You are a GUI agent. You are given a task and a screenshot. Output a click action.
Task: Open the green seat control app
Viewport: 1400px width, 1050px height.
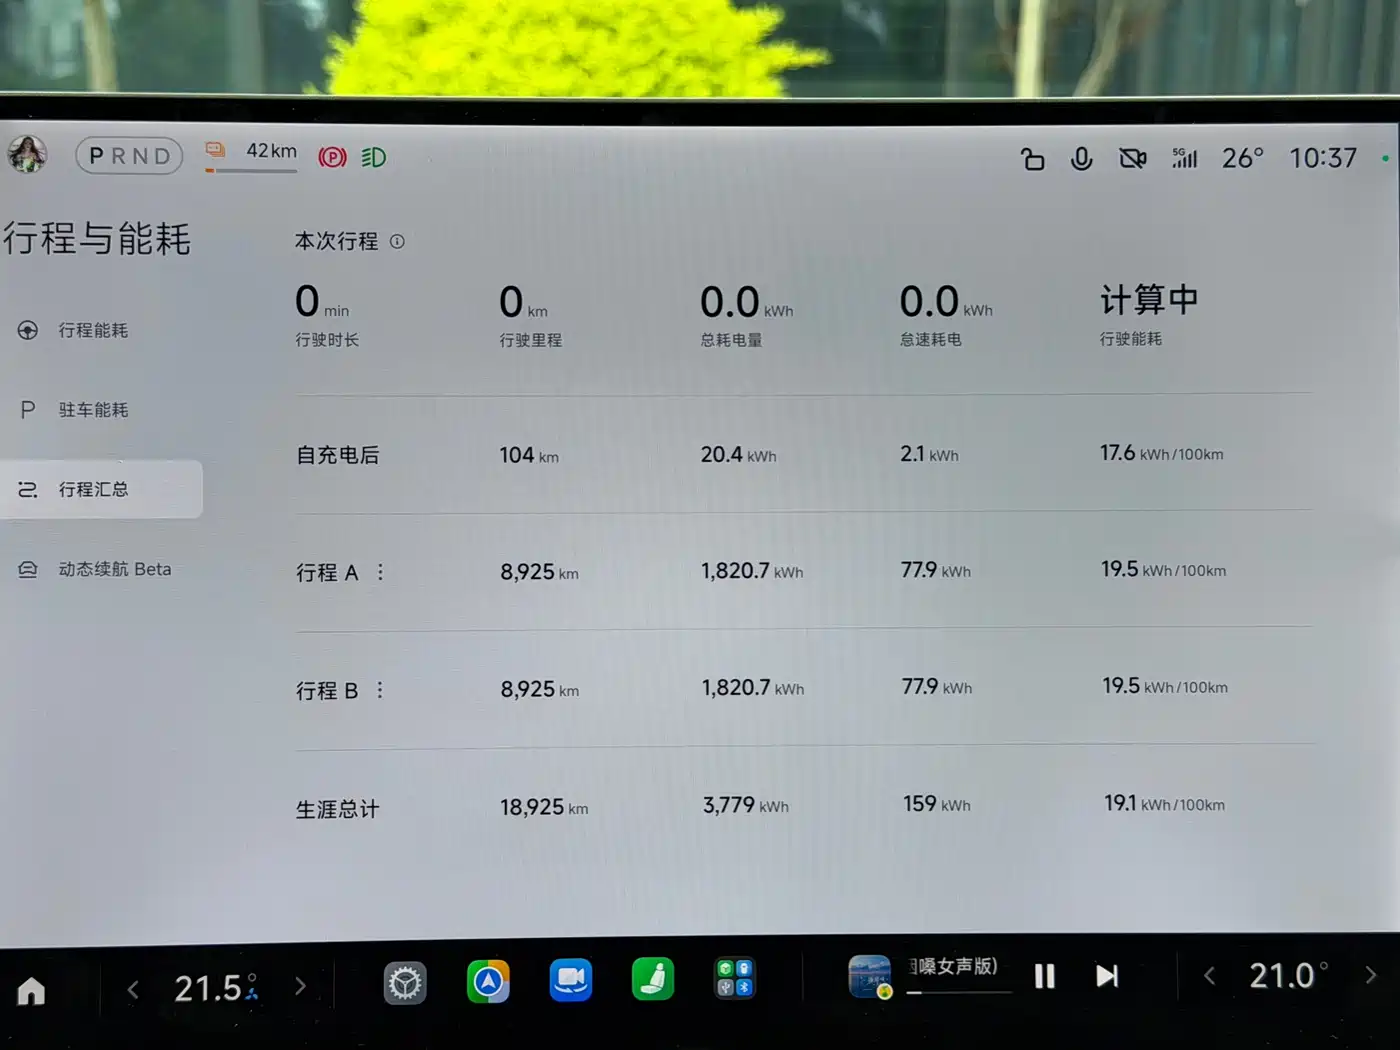(x=653, y=979)
